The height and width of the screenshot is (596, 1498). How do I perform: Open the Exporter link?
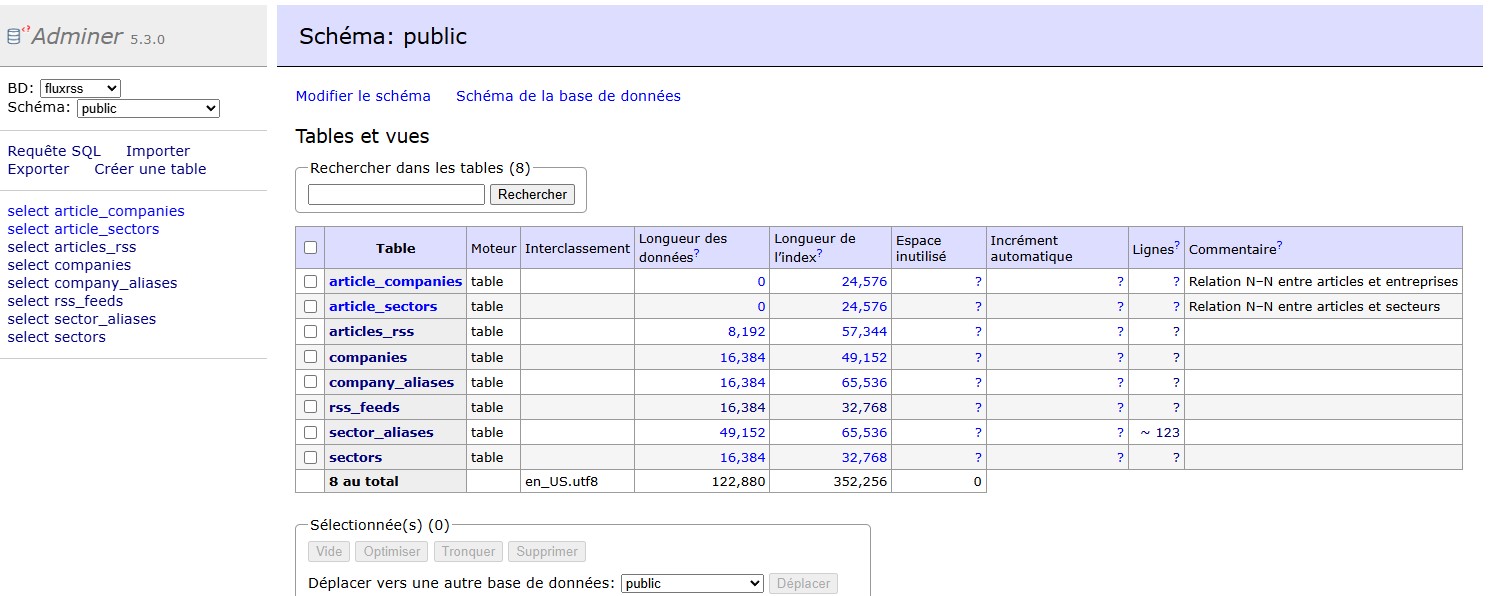pos(38,169)
